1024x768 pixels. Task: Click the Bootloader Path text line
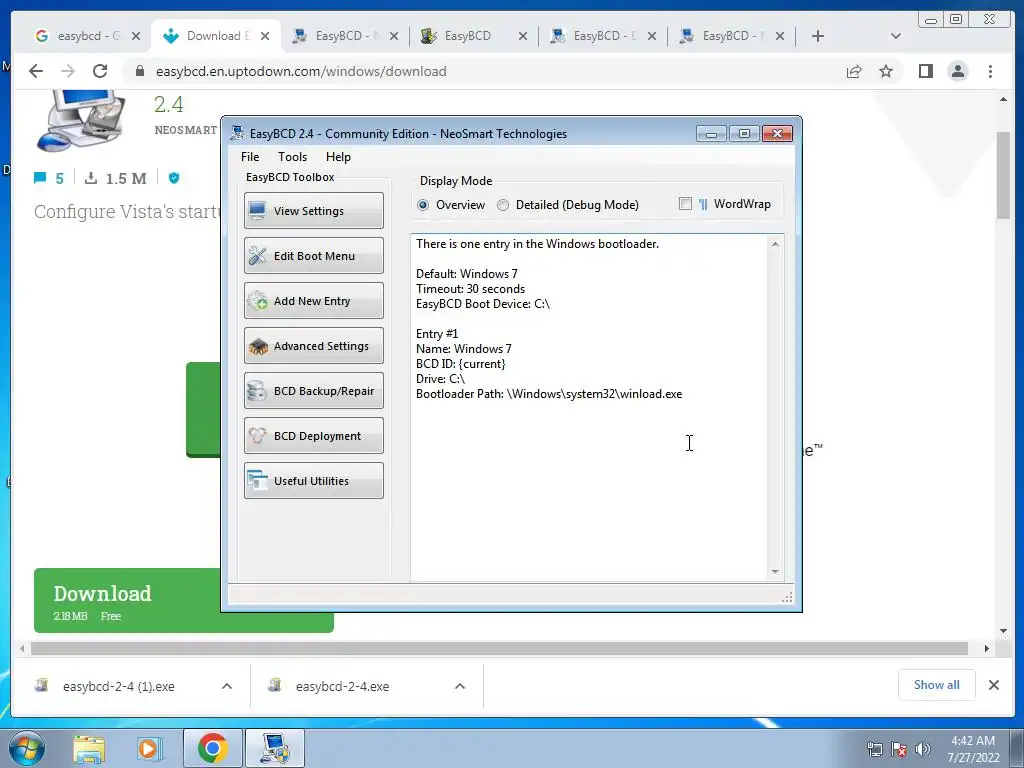[x=549, y=394]
